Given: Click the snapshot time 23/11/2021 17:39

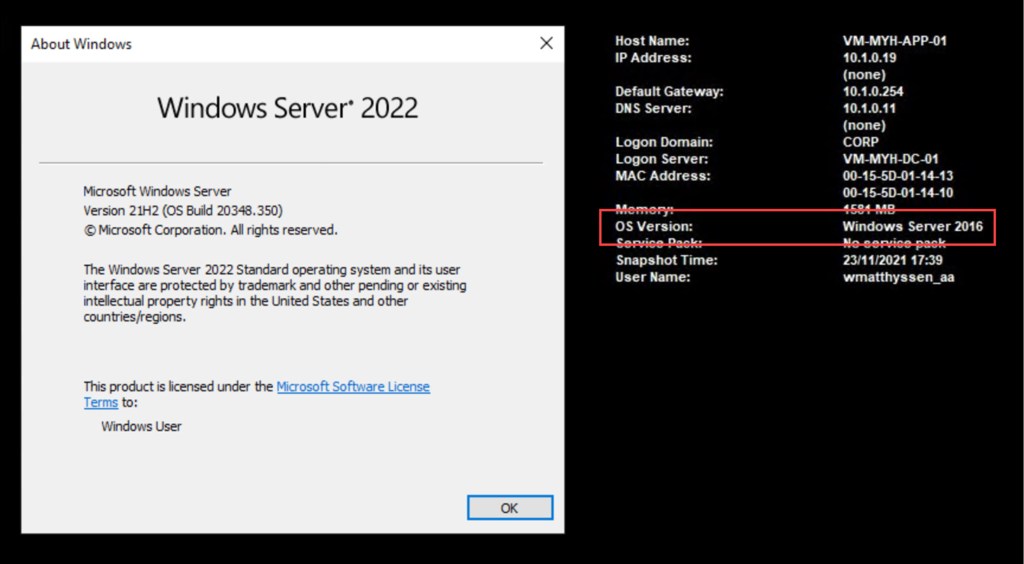Looking at the screenshot, I should coord(892,260).
